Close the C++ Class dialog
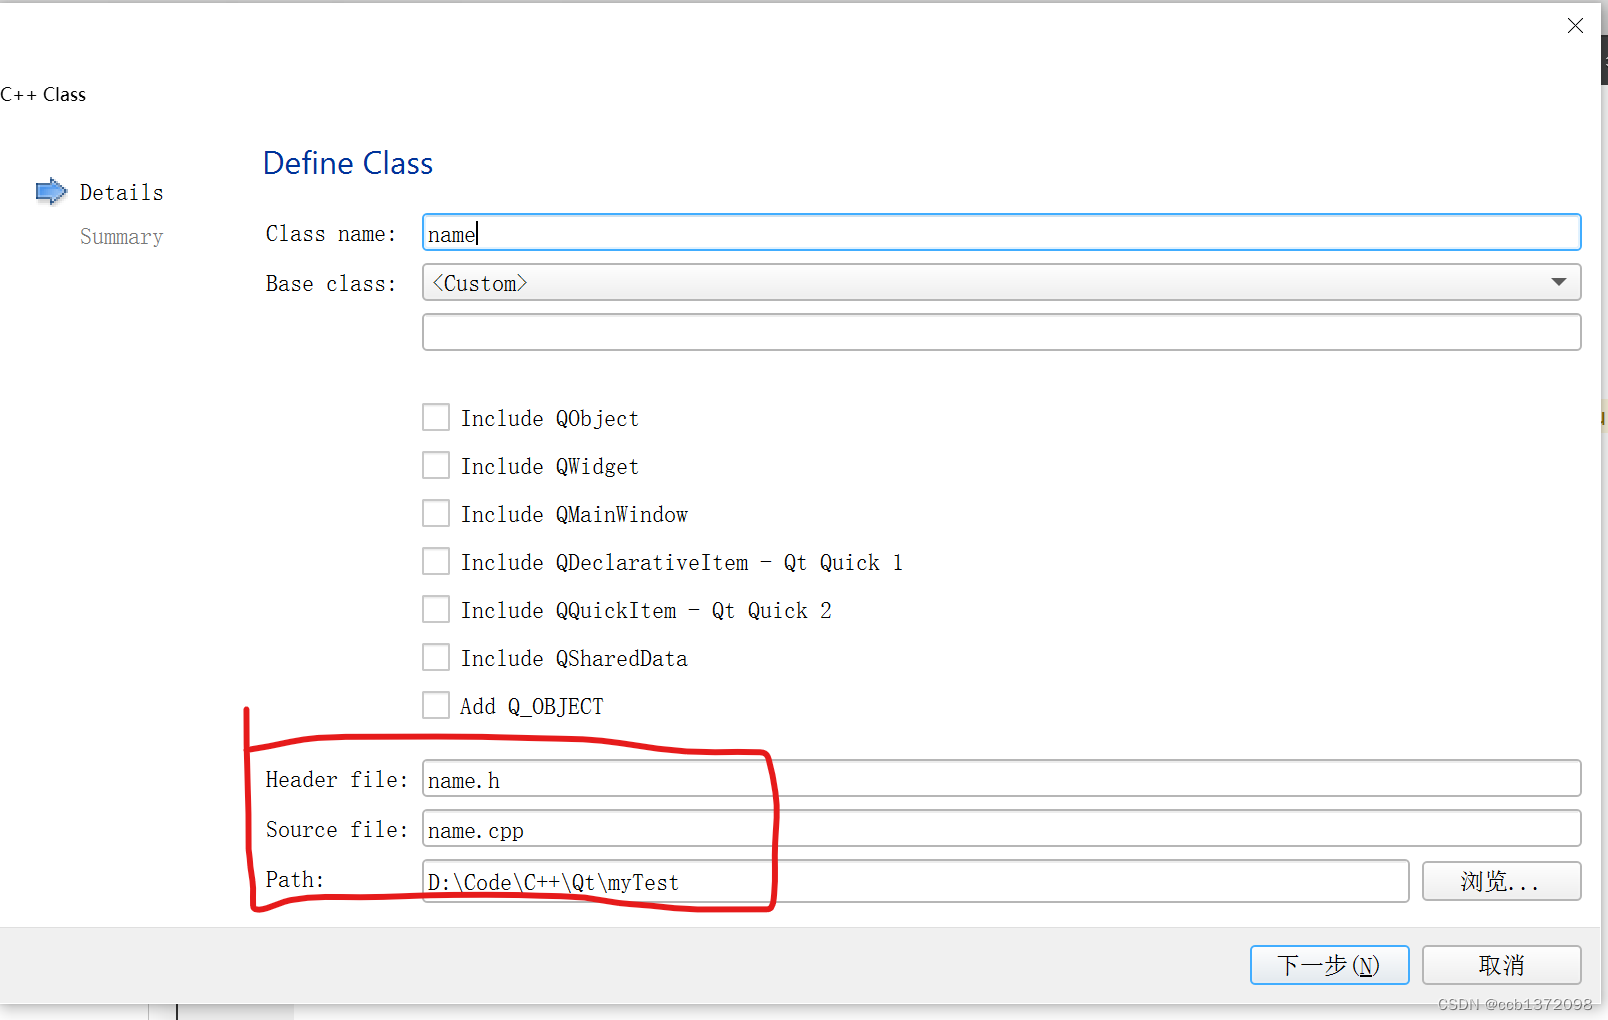The height and width of the screenshot is (1020, 1608). pos(1575,26)
